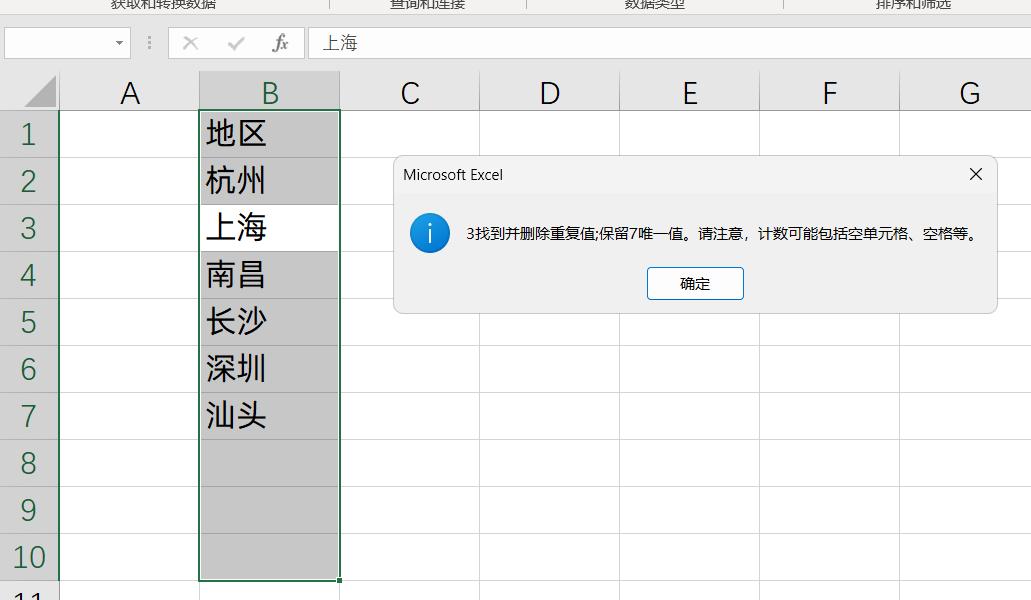Screen dimensions: 1031x600
Task: Click the Insert Function (fx) icon
Action: pos(280,43)
